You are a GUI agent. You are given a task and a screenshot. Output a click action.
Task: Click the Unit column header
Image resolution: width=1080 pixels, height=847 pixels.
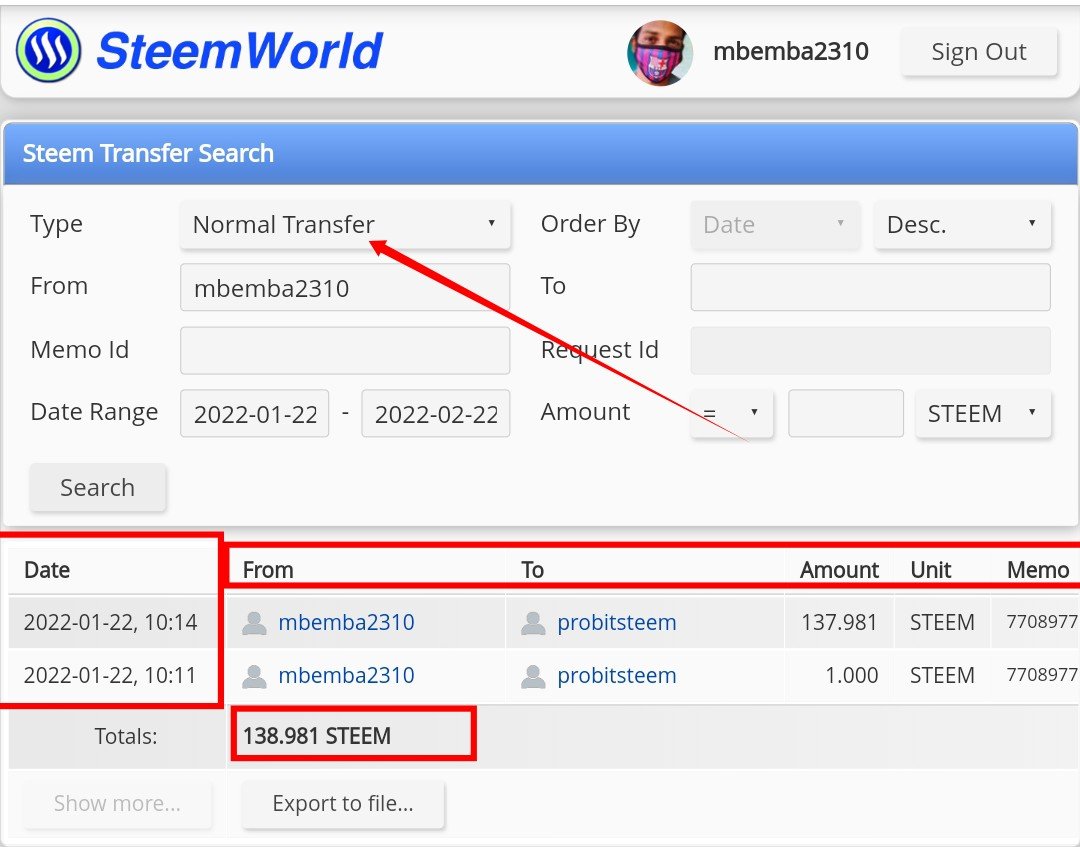click(x=931, y=570)
